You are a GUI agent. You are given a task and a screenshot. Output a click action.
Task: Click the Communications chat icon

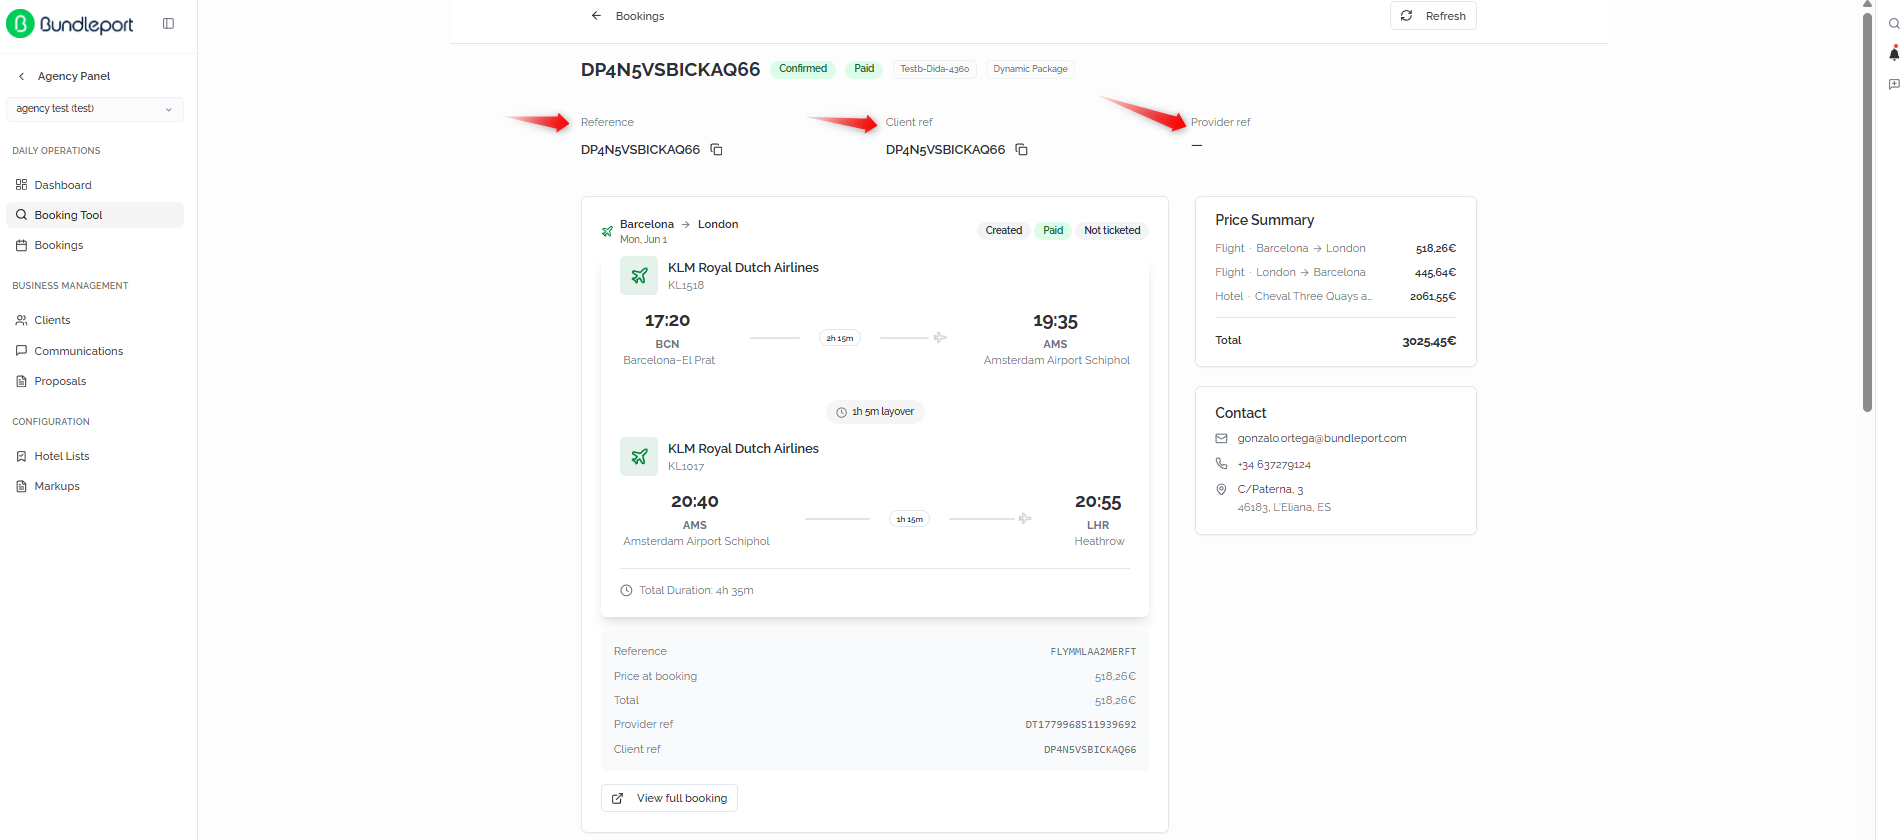(x=21, y=351)
